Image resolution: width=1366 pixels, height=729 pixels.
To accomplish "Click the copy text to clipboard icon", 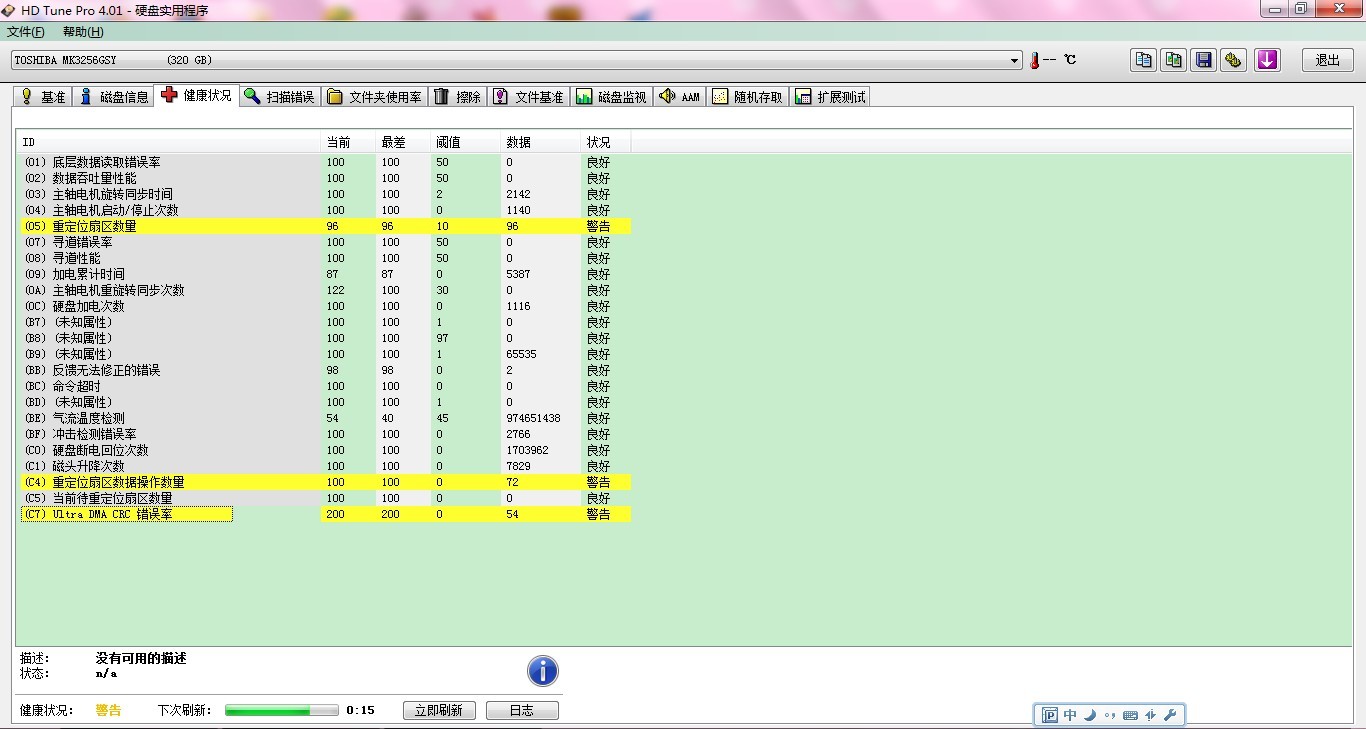I will pos(1143,60).
